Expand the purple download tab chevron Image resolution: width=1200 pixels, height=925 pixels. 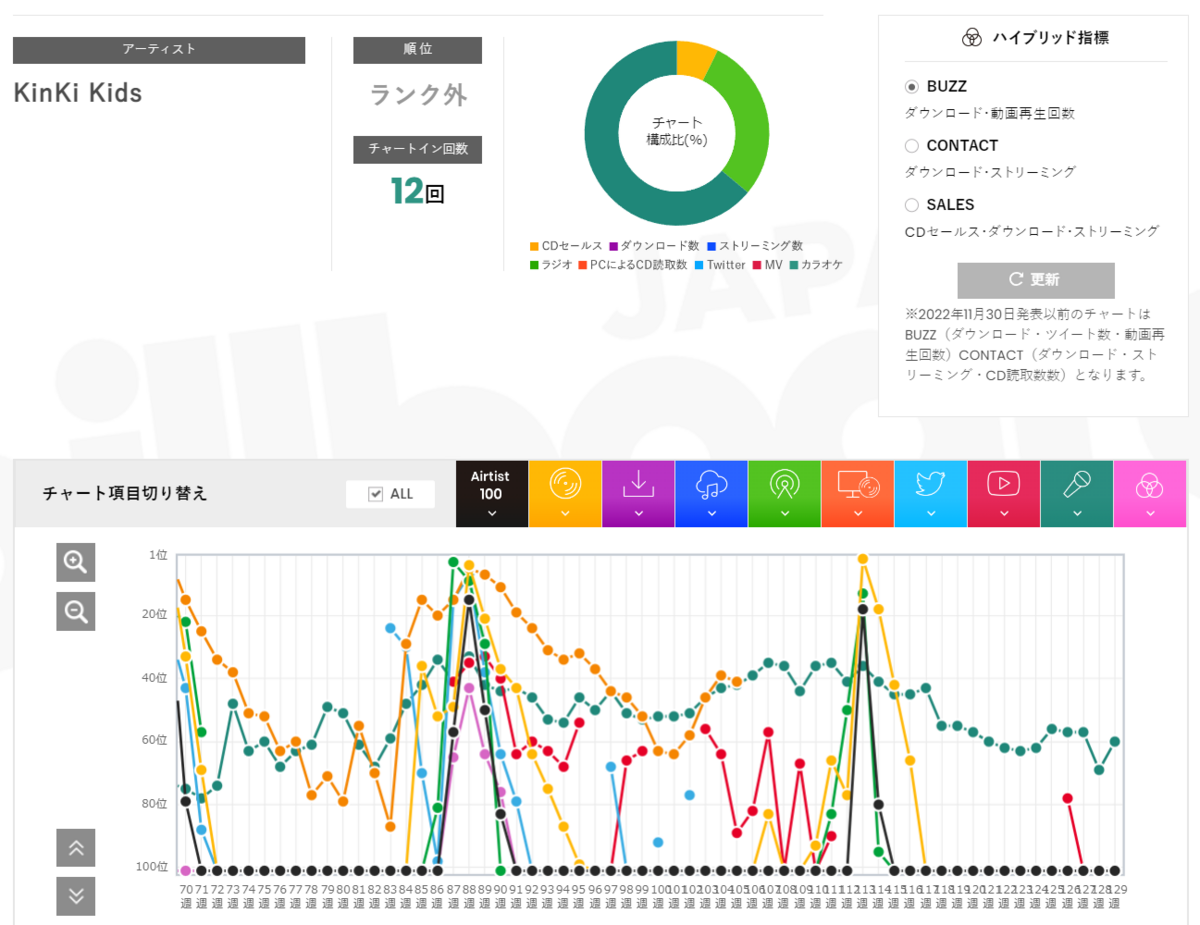pyautogui.click(x=638, y=513)
